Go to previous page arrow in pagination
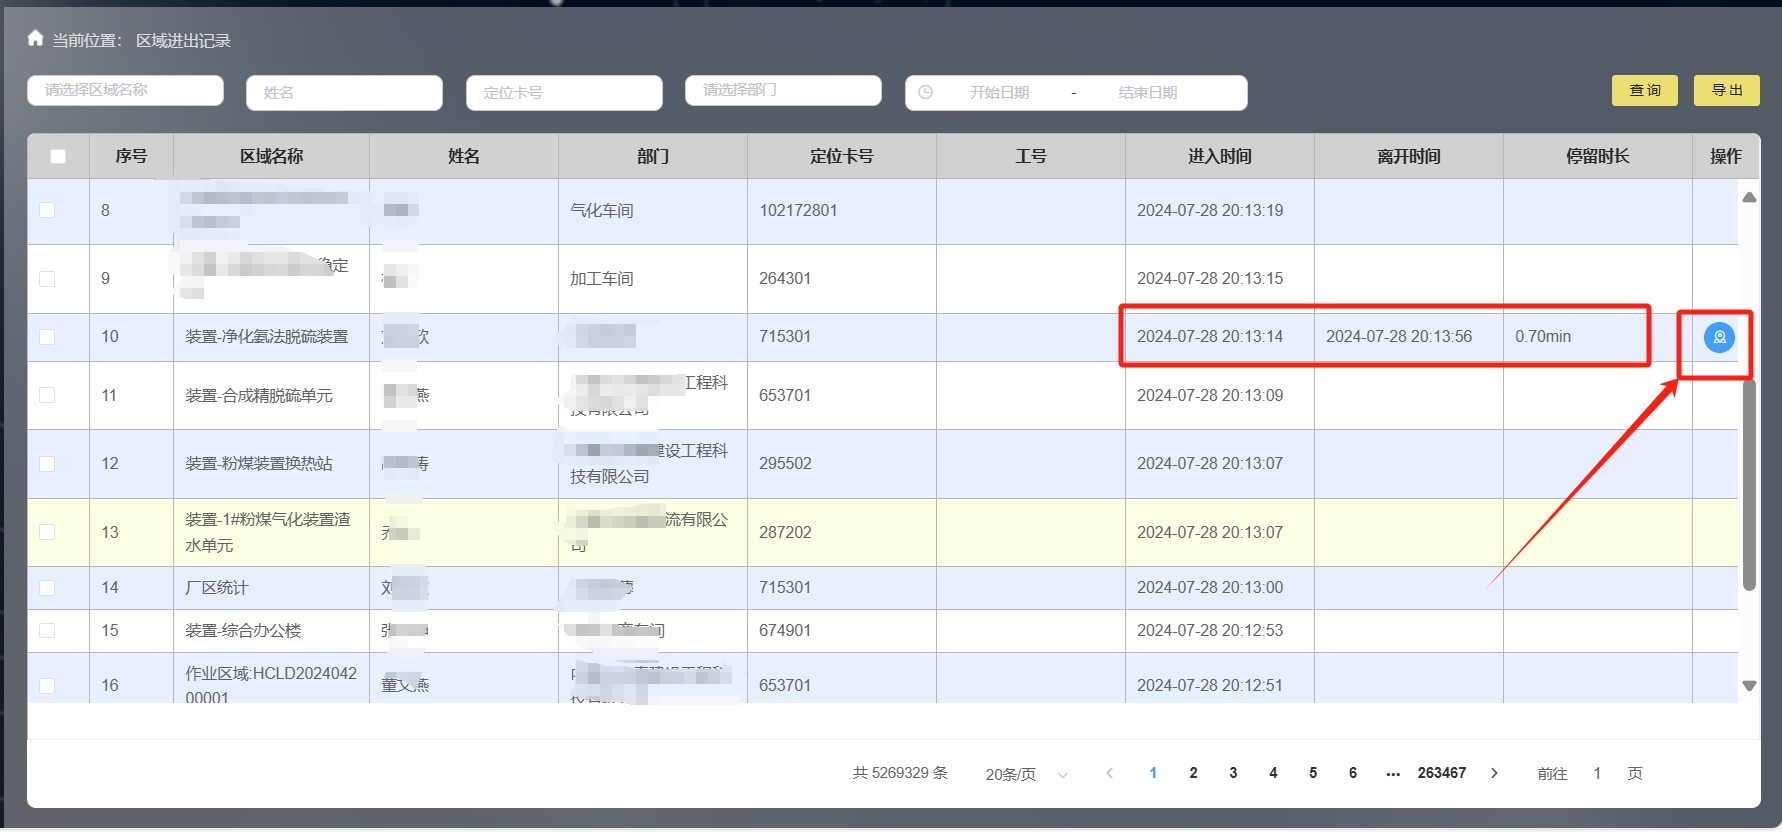This screenshot has width=1782, height=832. 1109,773
